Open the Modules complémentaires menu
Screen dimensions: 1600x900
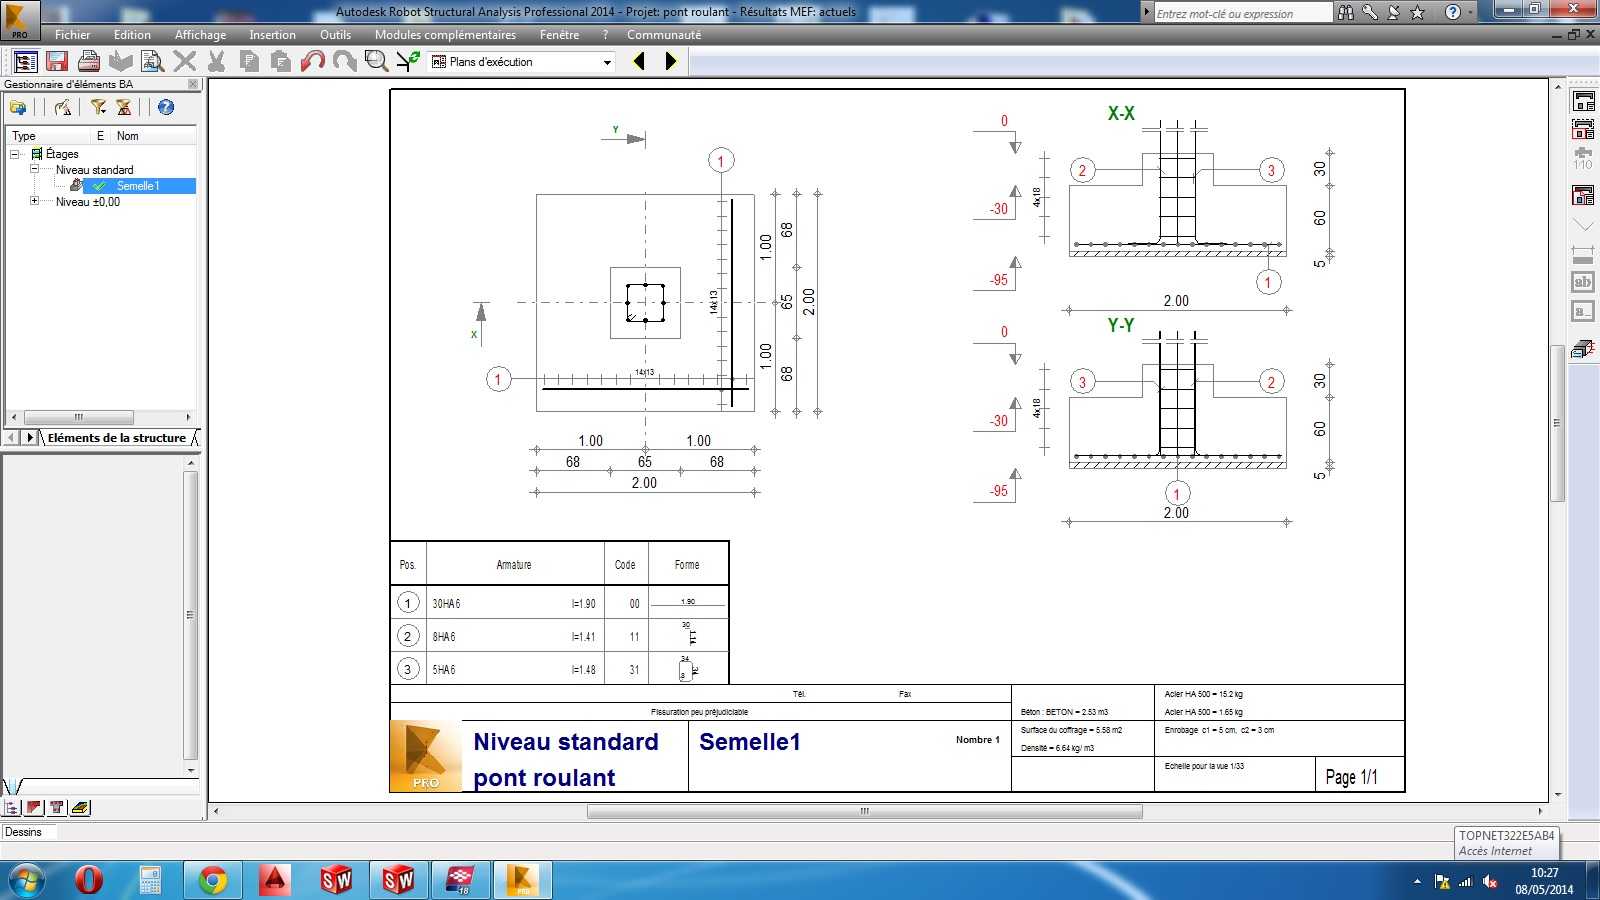tap(445, 35)
